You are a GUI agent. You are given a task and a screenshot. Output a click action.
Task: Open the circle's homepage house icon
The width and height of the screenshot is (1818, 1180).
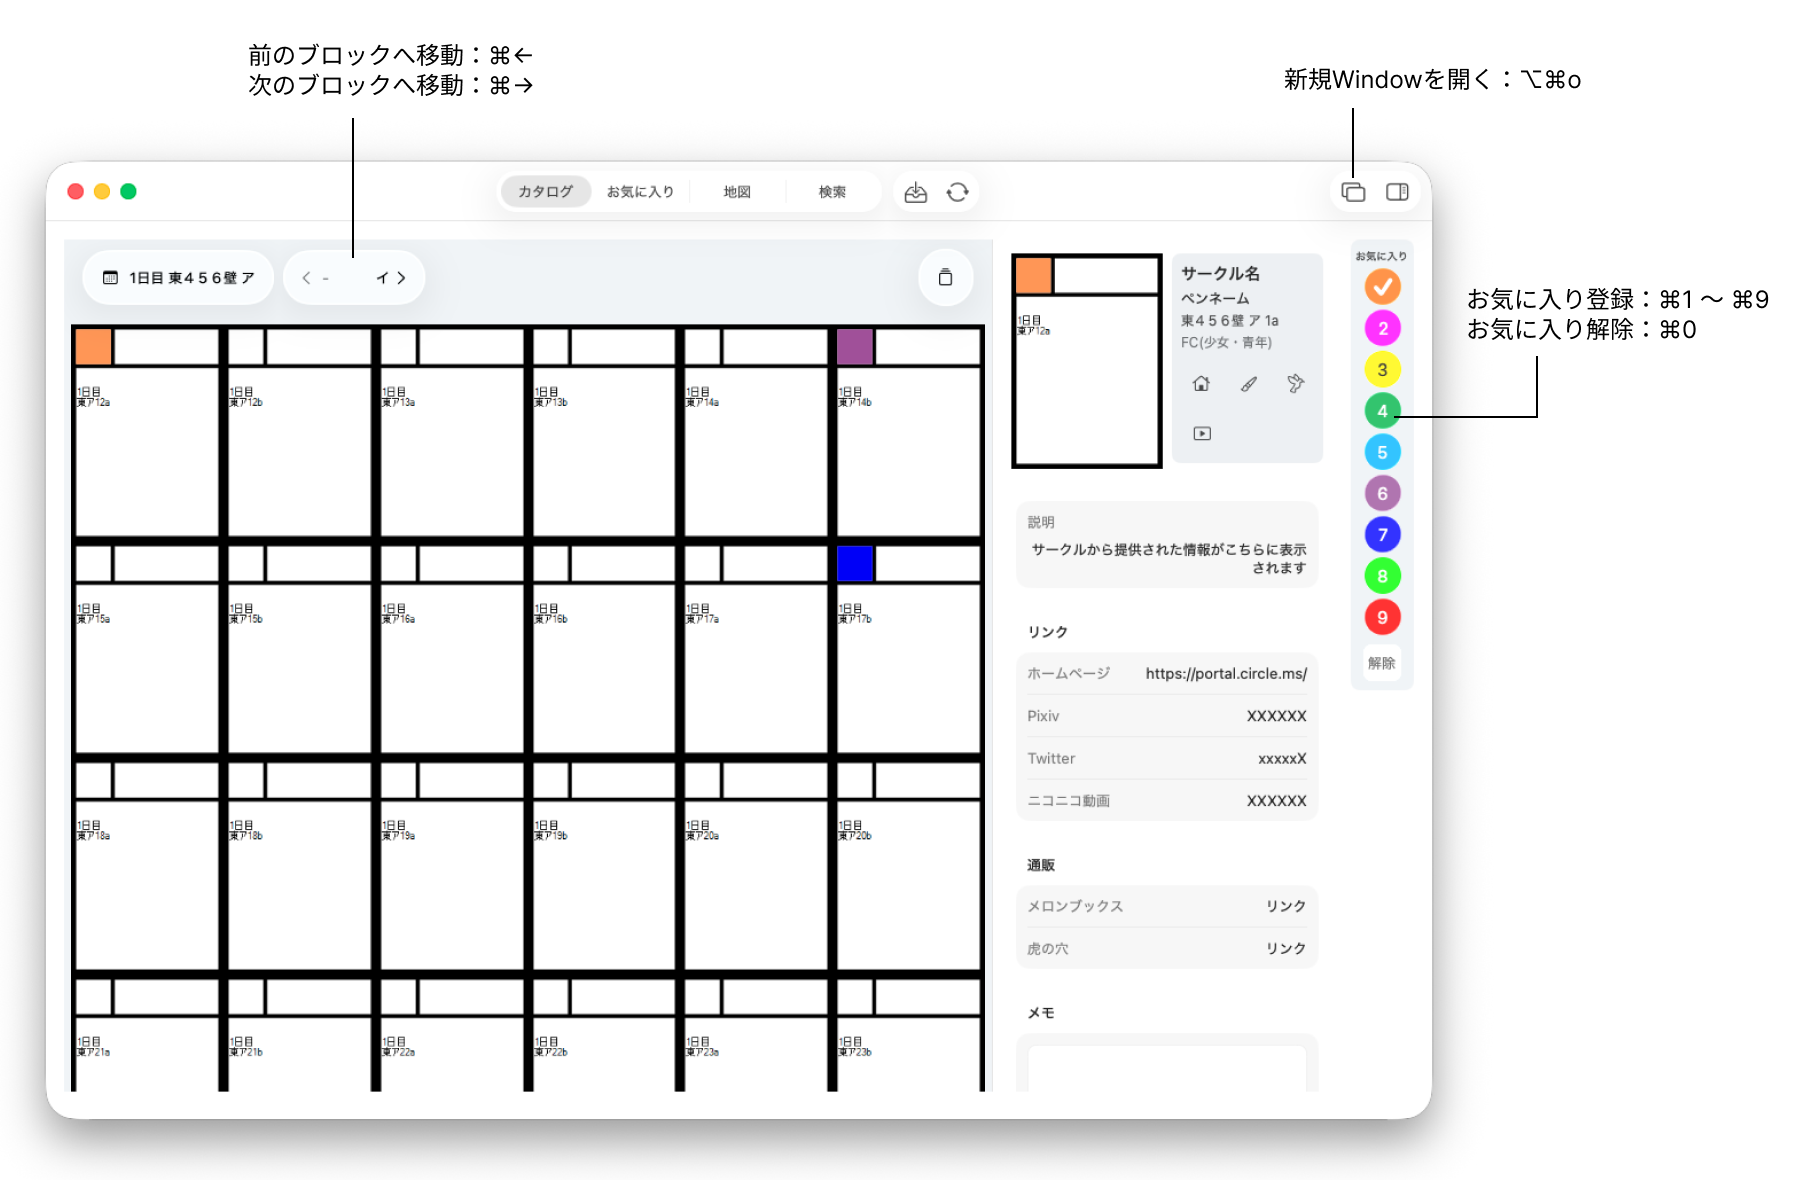pyautogui.click(x=1201, y=384)
